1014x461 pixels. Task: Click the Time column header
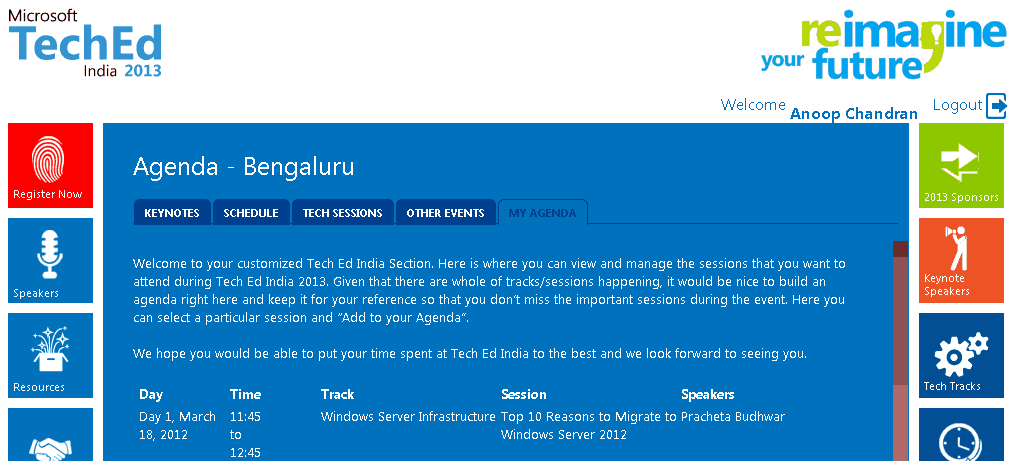246,394
